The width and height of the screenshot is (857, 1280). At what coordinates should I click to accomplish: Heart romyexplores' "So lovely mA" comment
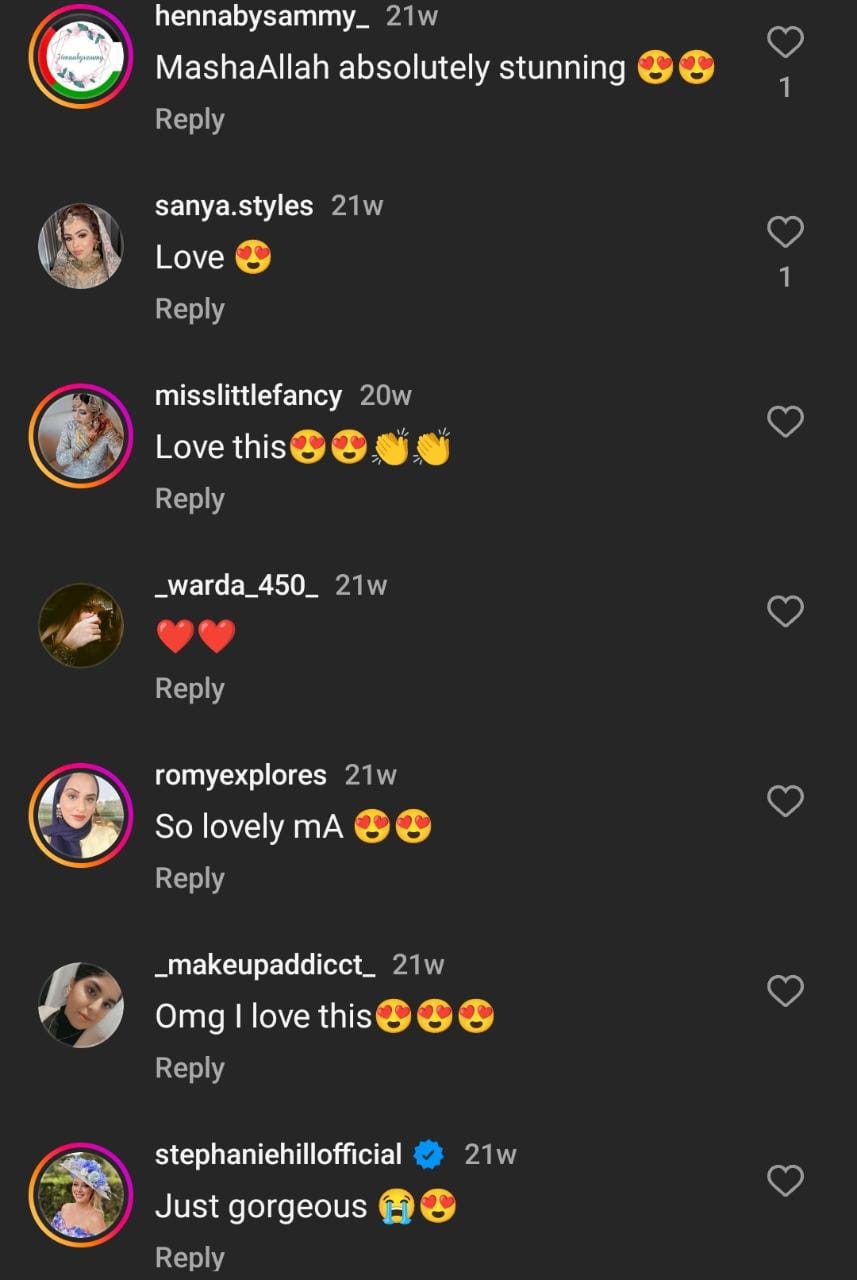pyautogui.click(x=785, y=801)
